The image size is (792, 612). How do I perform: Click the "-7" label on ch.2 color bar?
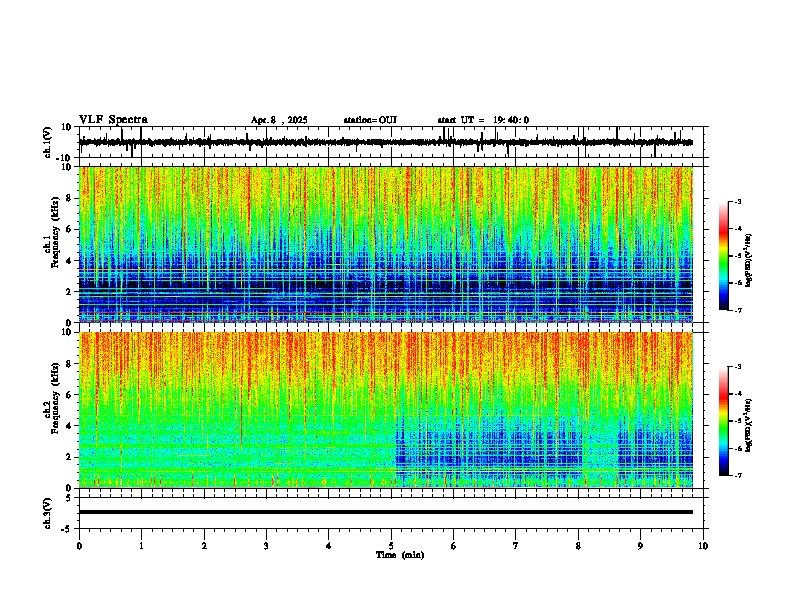(738, 476)
